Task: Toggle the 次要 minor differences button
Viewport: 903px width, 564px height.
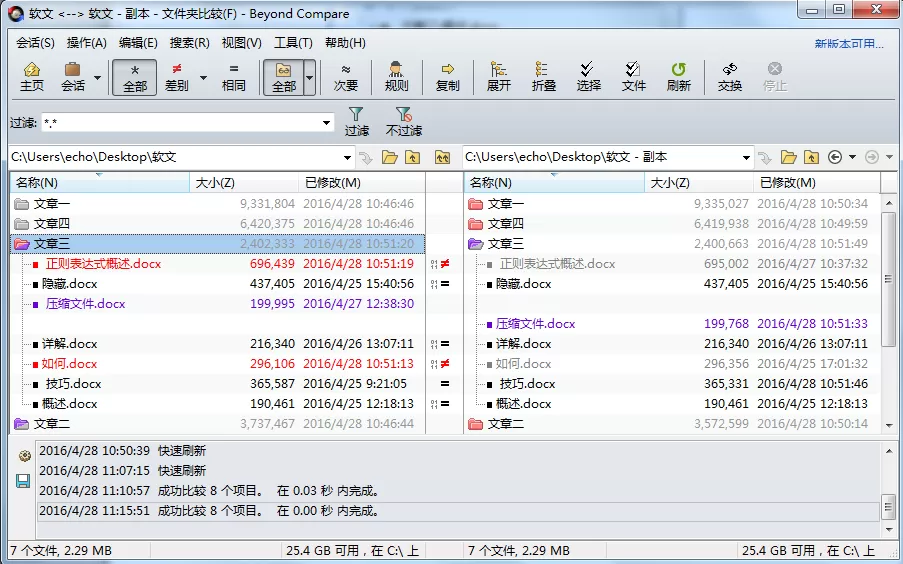Action: point(346,77)
